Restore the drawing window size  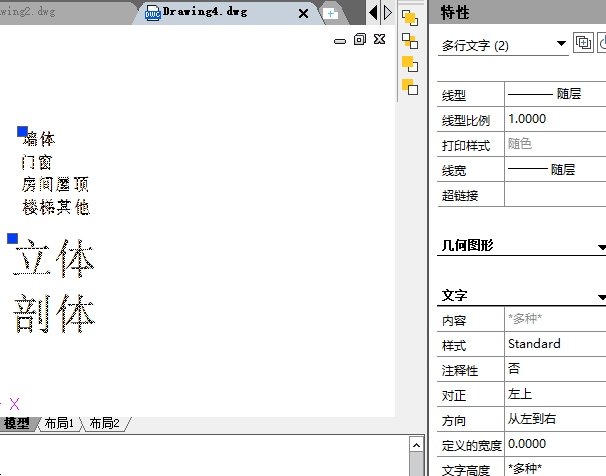[x=360, y=40]
